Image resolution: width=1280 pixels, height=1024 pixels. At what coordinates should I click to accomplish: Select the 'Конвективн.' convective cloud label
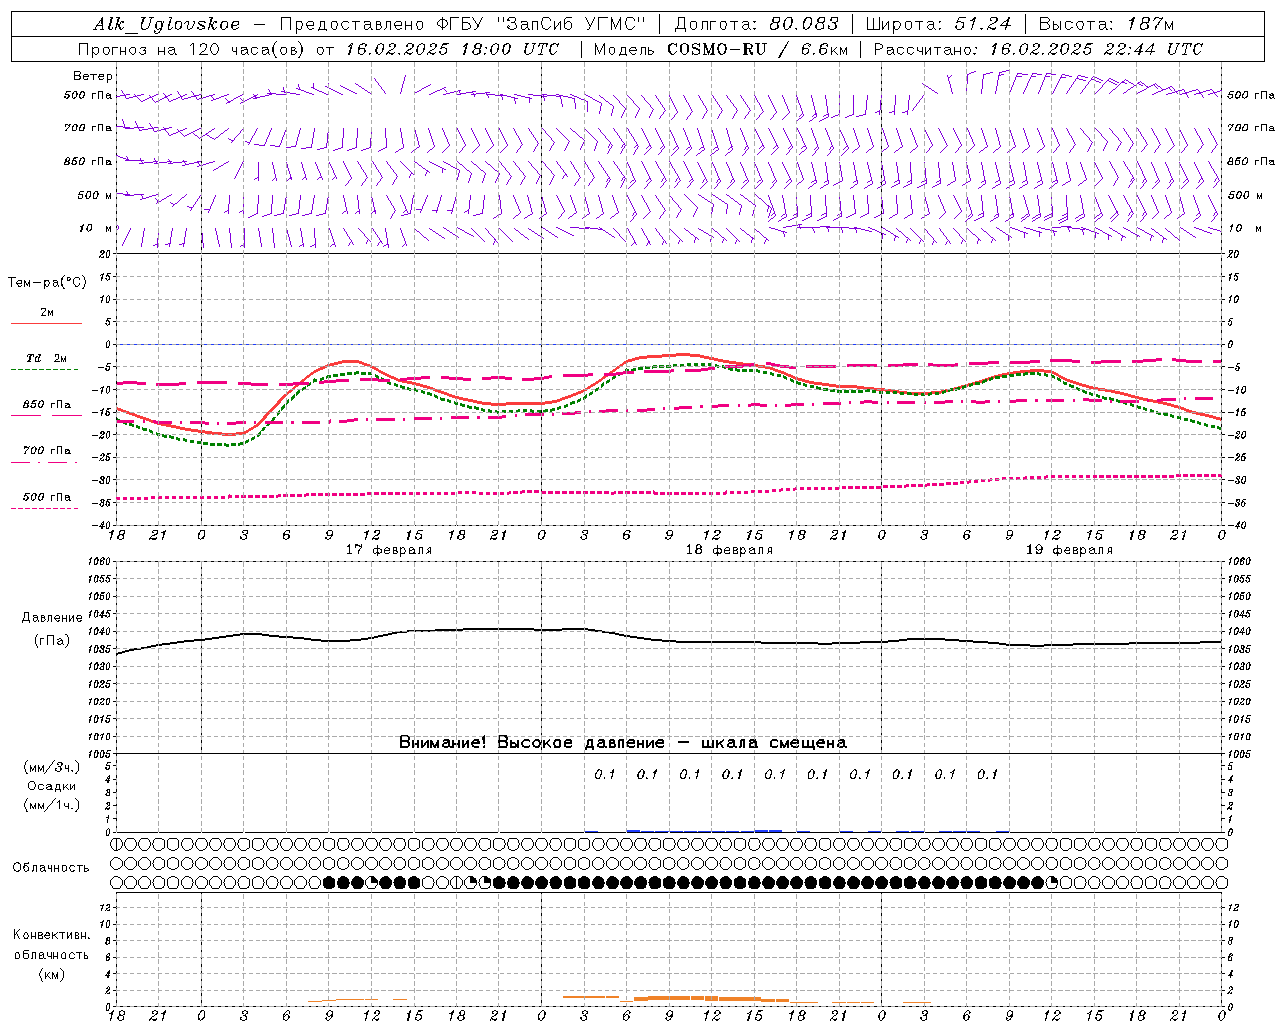(51, 935)
